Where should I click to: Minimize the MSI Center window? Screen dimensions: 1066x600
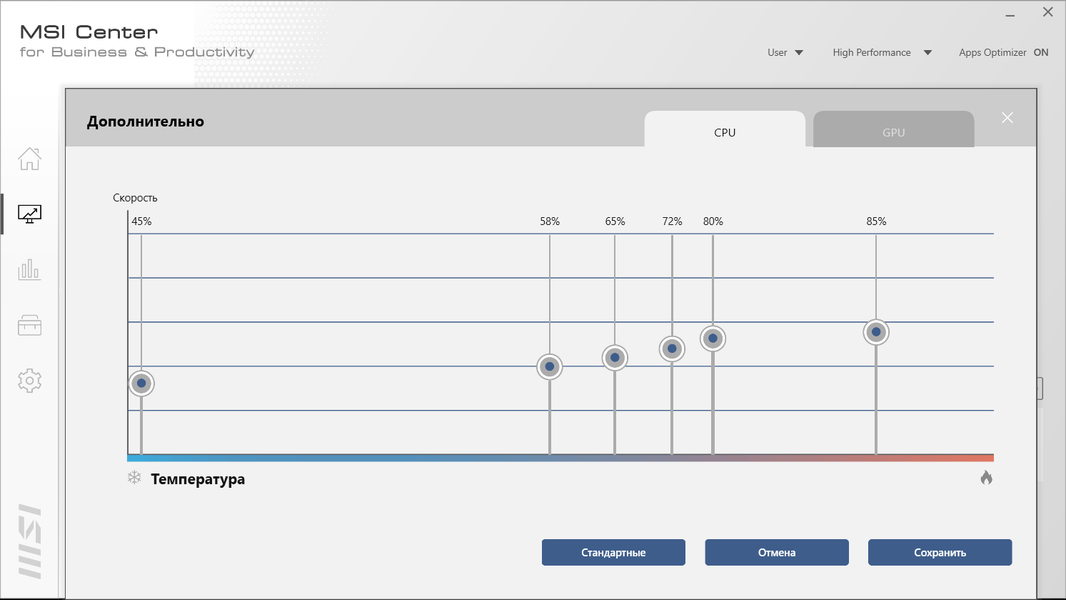click(x=1010, y=14)
